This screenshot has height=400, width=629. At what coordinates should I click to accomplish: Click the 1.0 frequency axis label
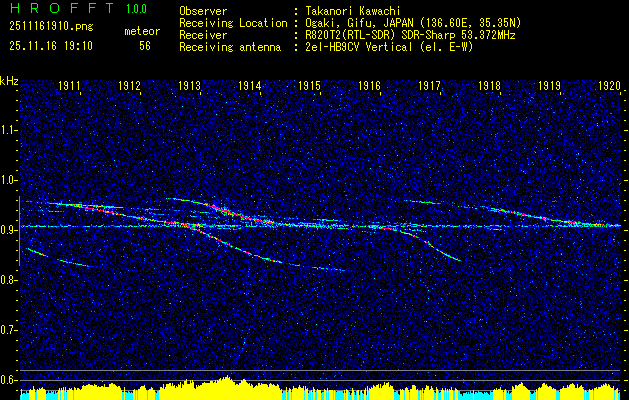pyautogui.click(x=8, y=180)
